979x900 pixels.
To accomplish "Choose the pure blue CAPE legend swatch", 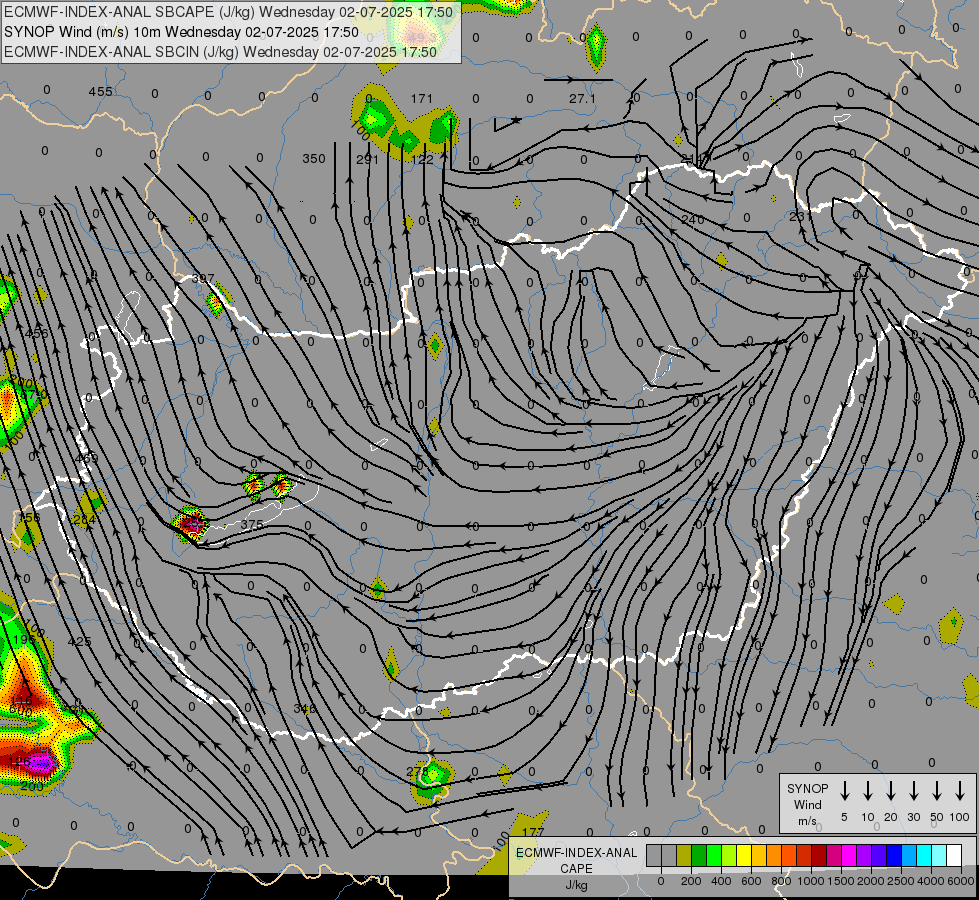I will [895, 855].
